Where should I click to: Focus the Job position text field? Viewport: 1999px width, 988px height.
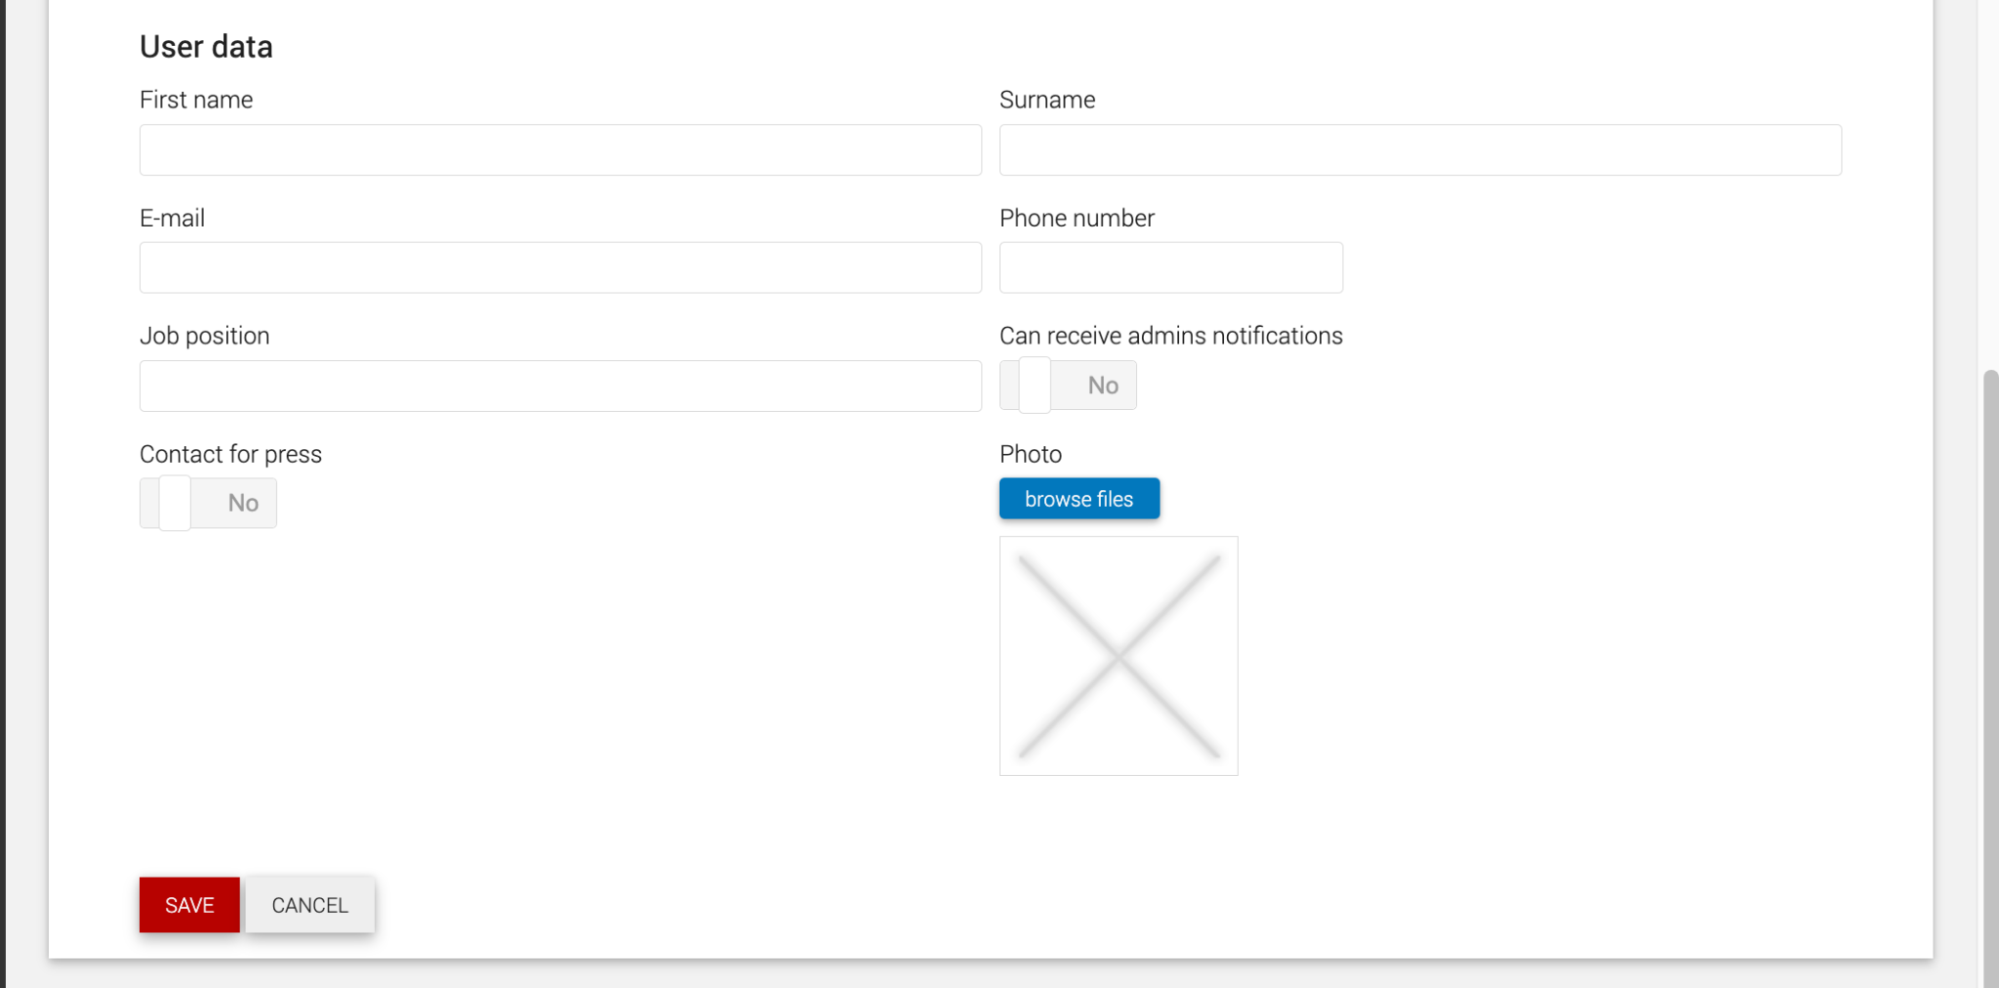(x=560, y=386)
